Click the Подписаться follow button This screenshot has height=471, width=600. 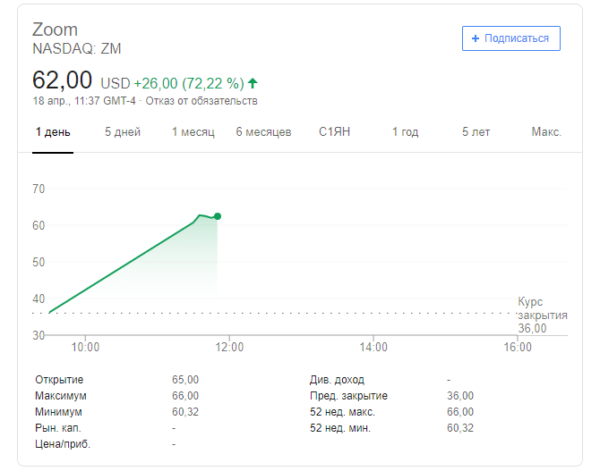[511, 38]
